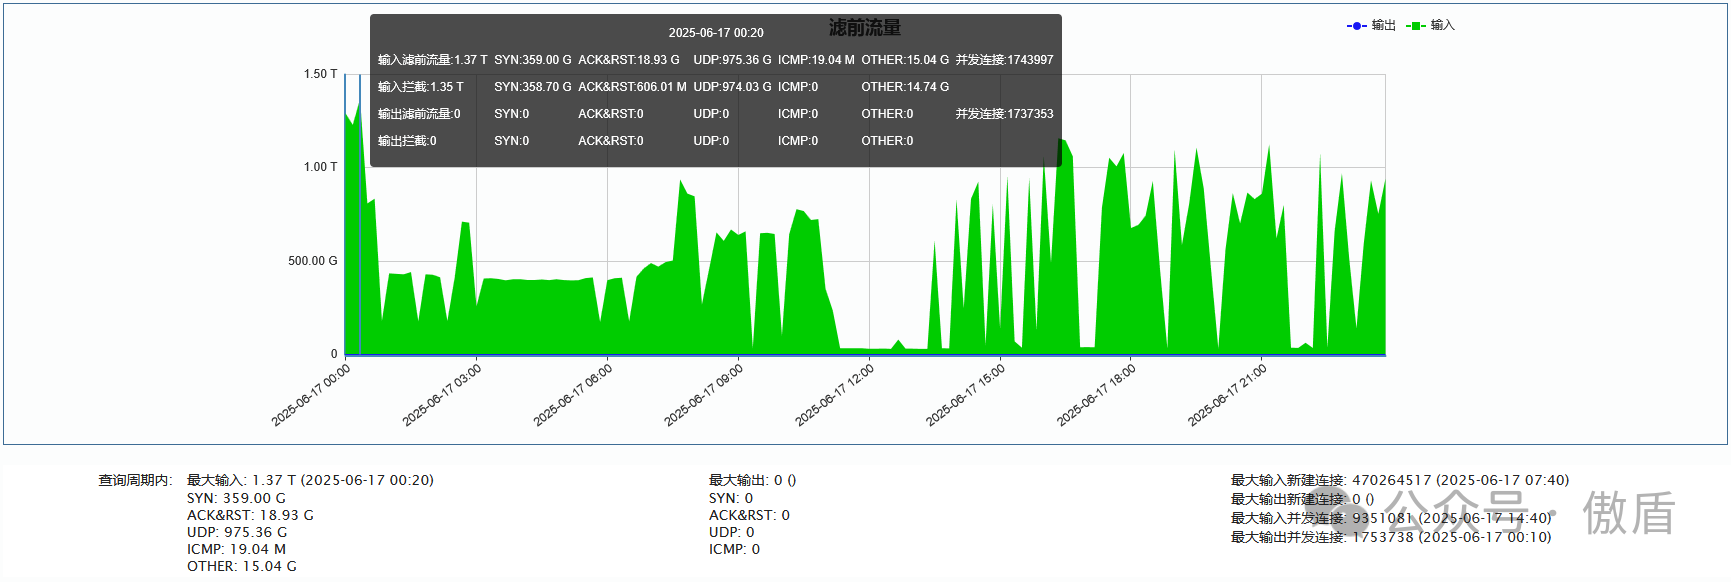Select x-axis label 2025-06-17 09:00
Viewport: 1731px width, 582px height.
click(x=704, y=395)
